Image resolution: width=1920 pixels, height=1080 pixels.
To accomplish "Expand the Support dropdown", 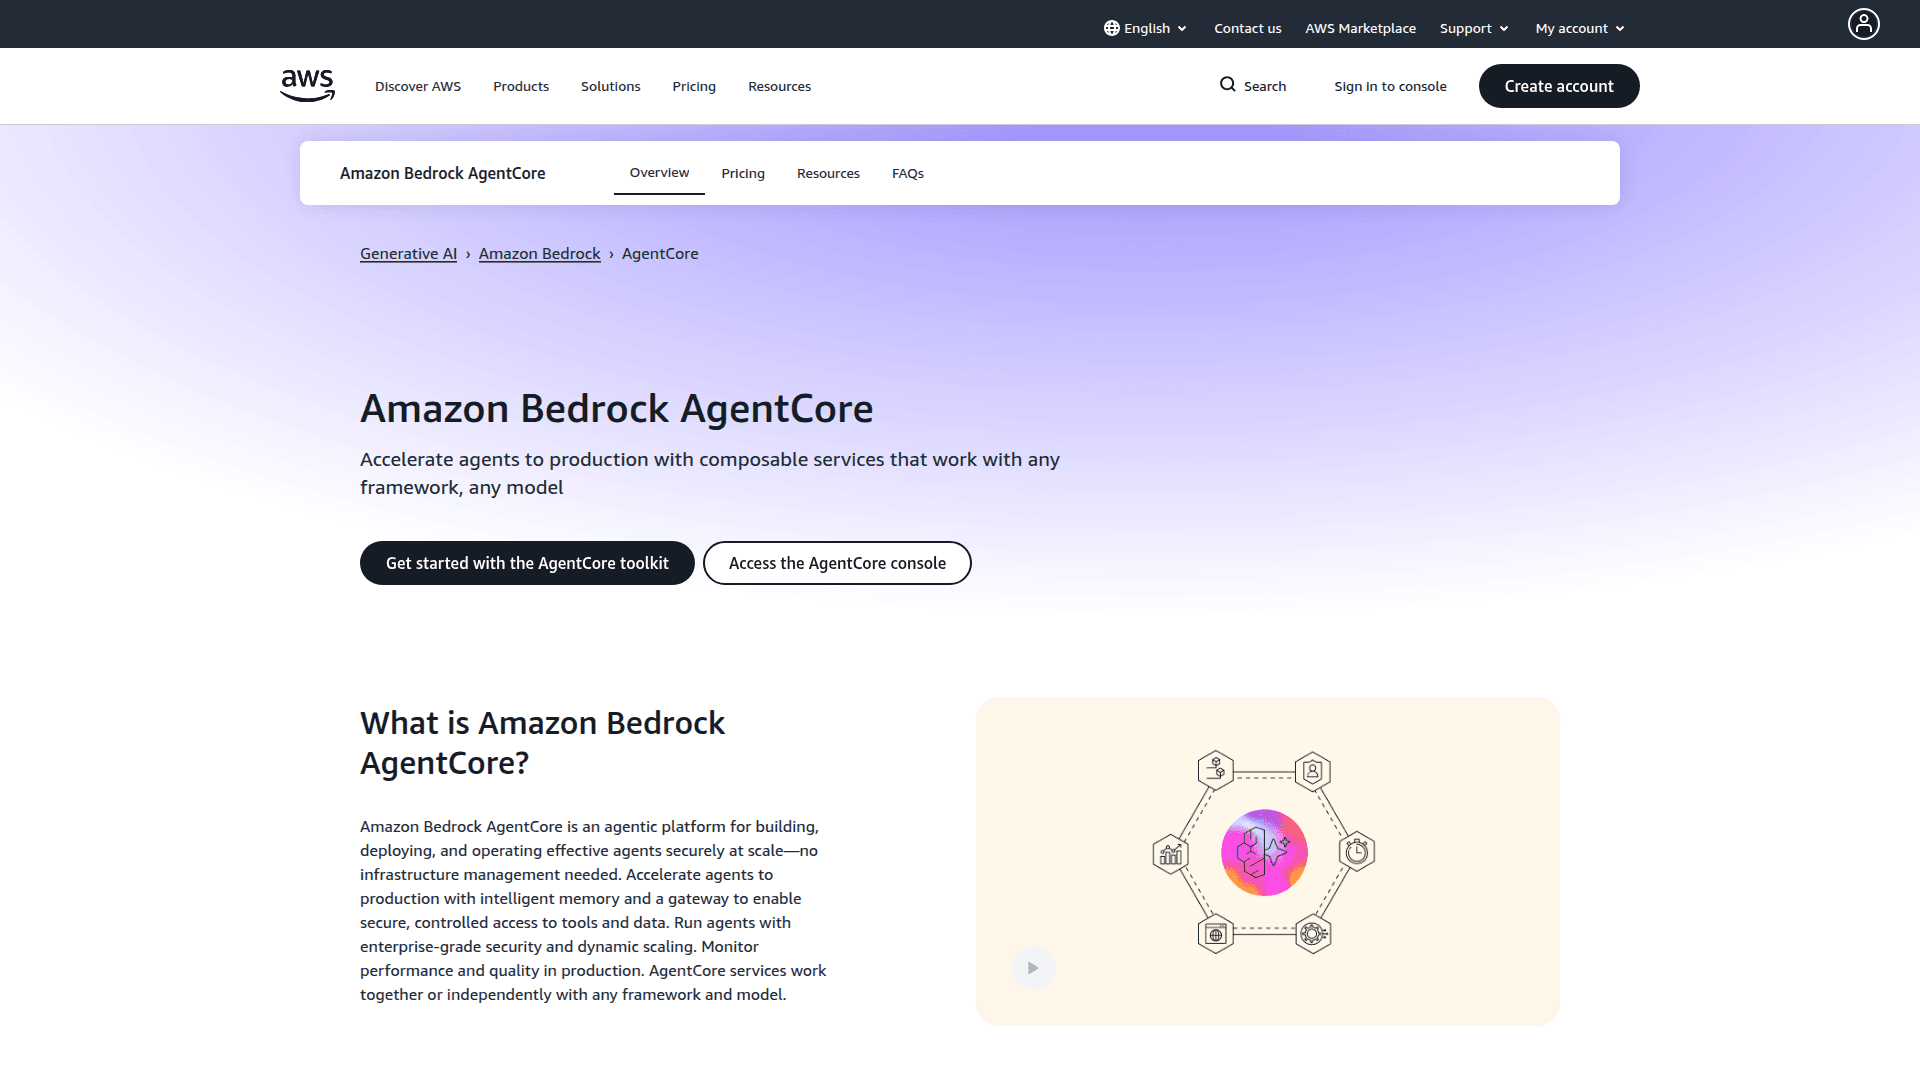I will pyautogui.click(x=1473, y=28).
